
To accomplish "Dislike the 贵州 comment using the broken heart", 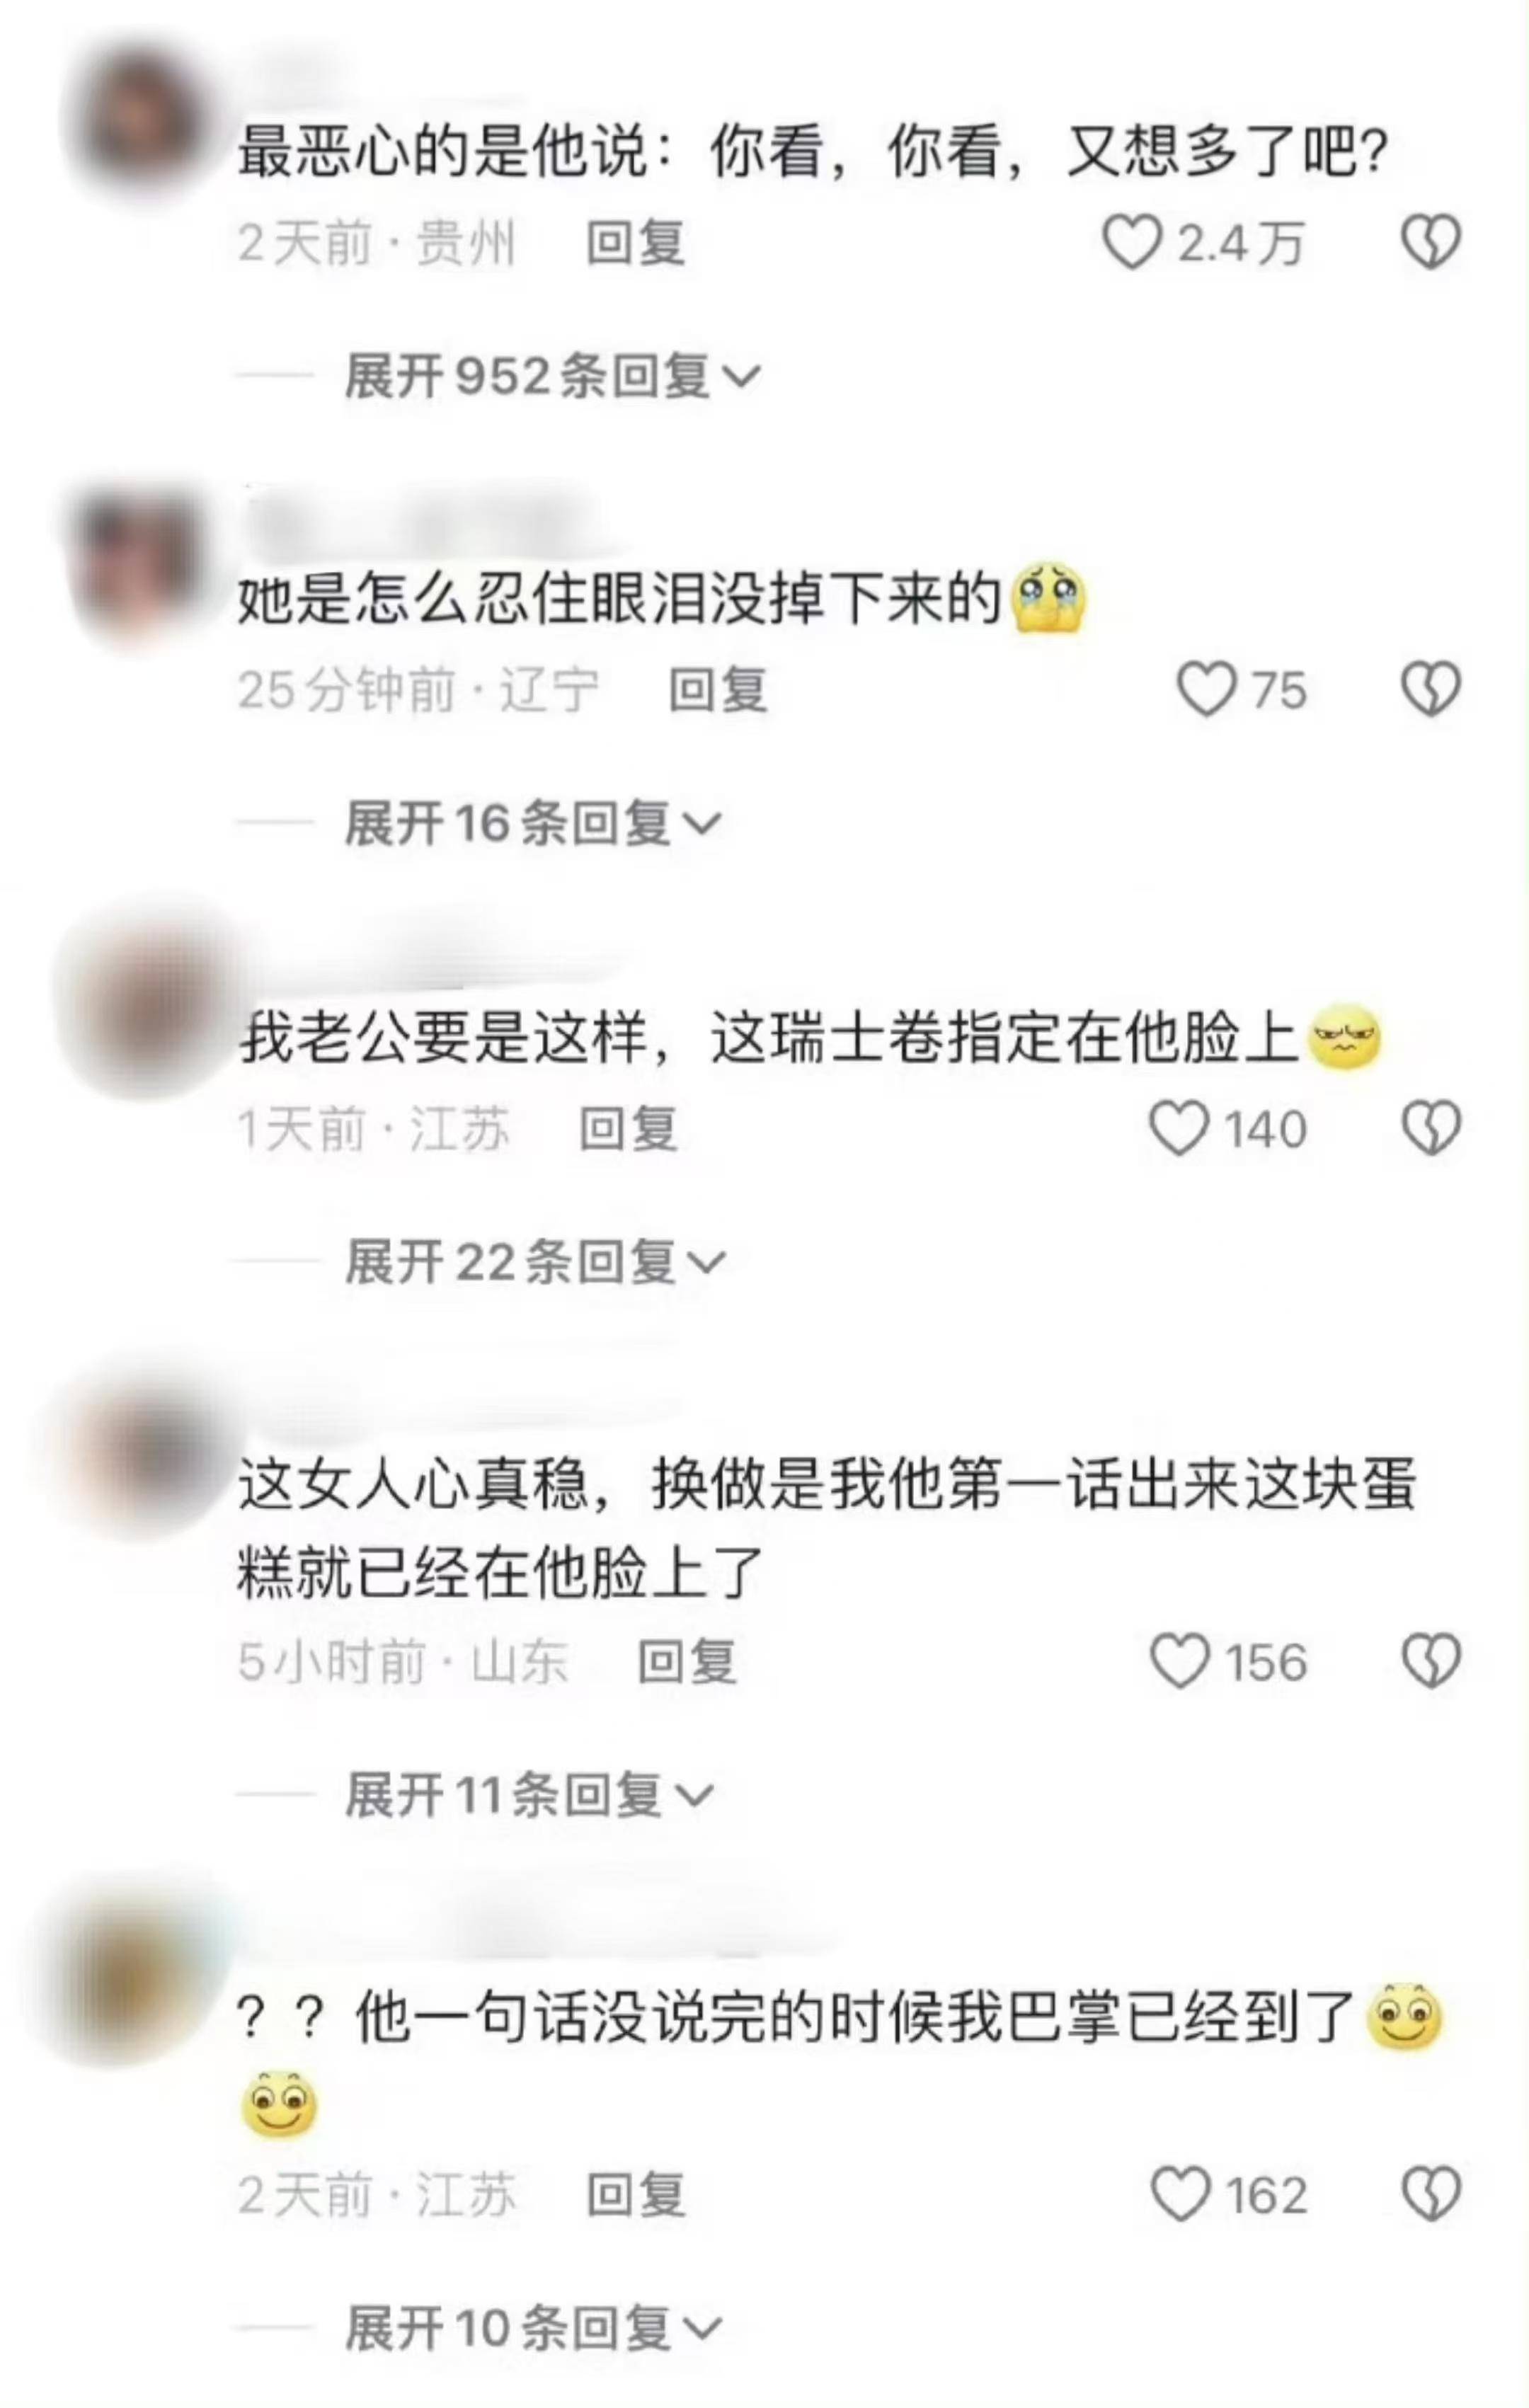I will click(x=1431, y=243).
